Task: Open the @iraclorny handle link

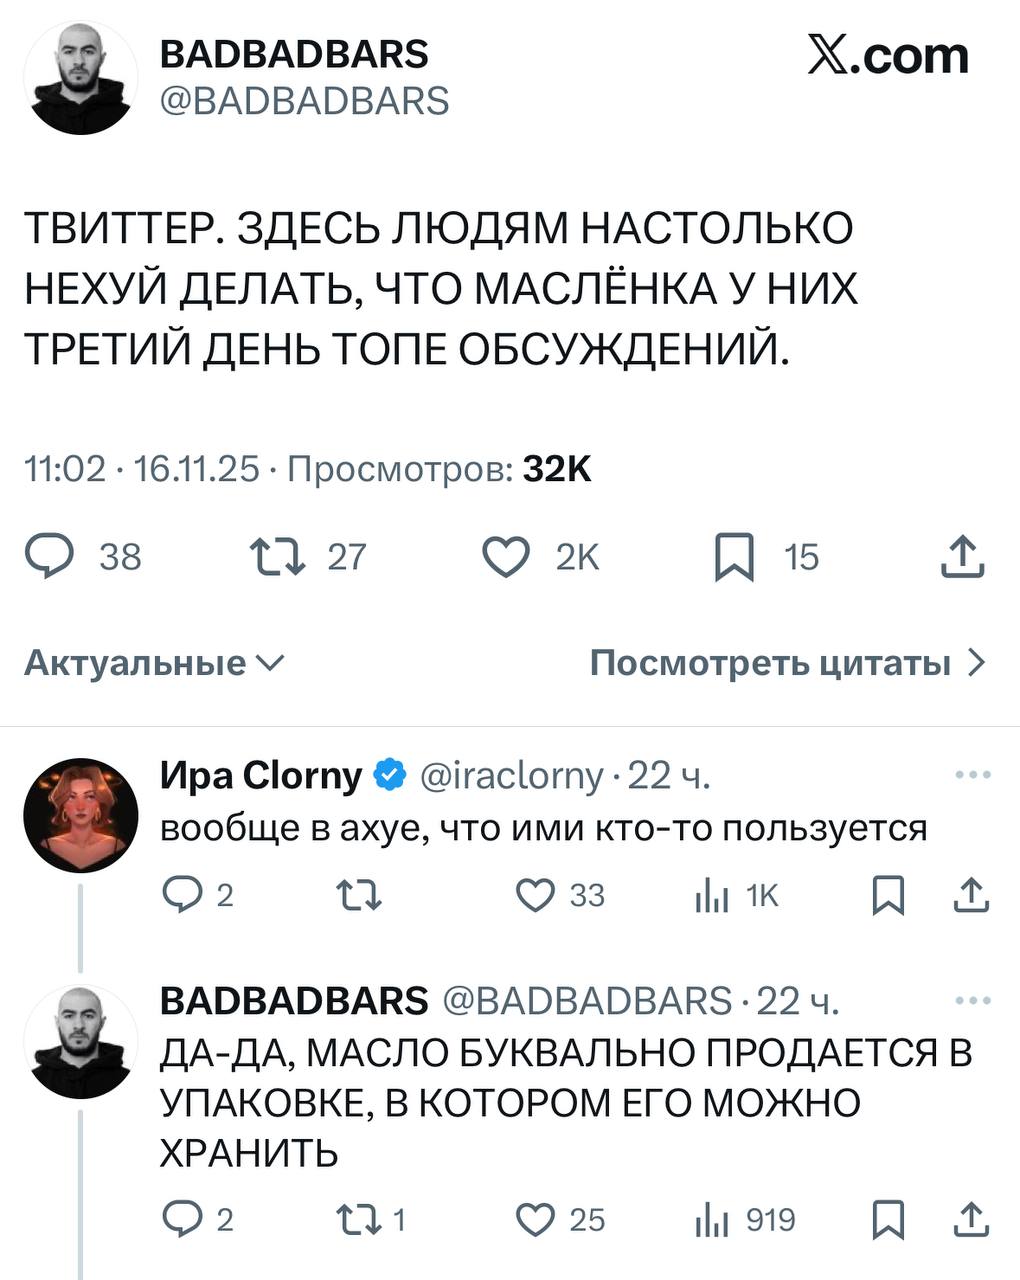Action: tap(512, 775)
